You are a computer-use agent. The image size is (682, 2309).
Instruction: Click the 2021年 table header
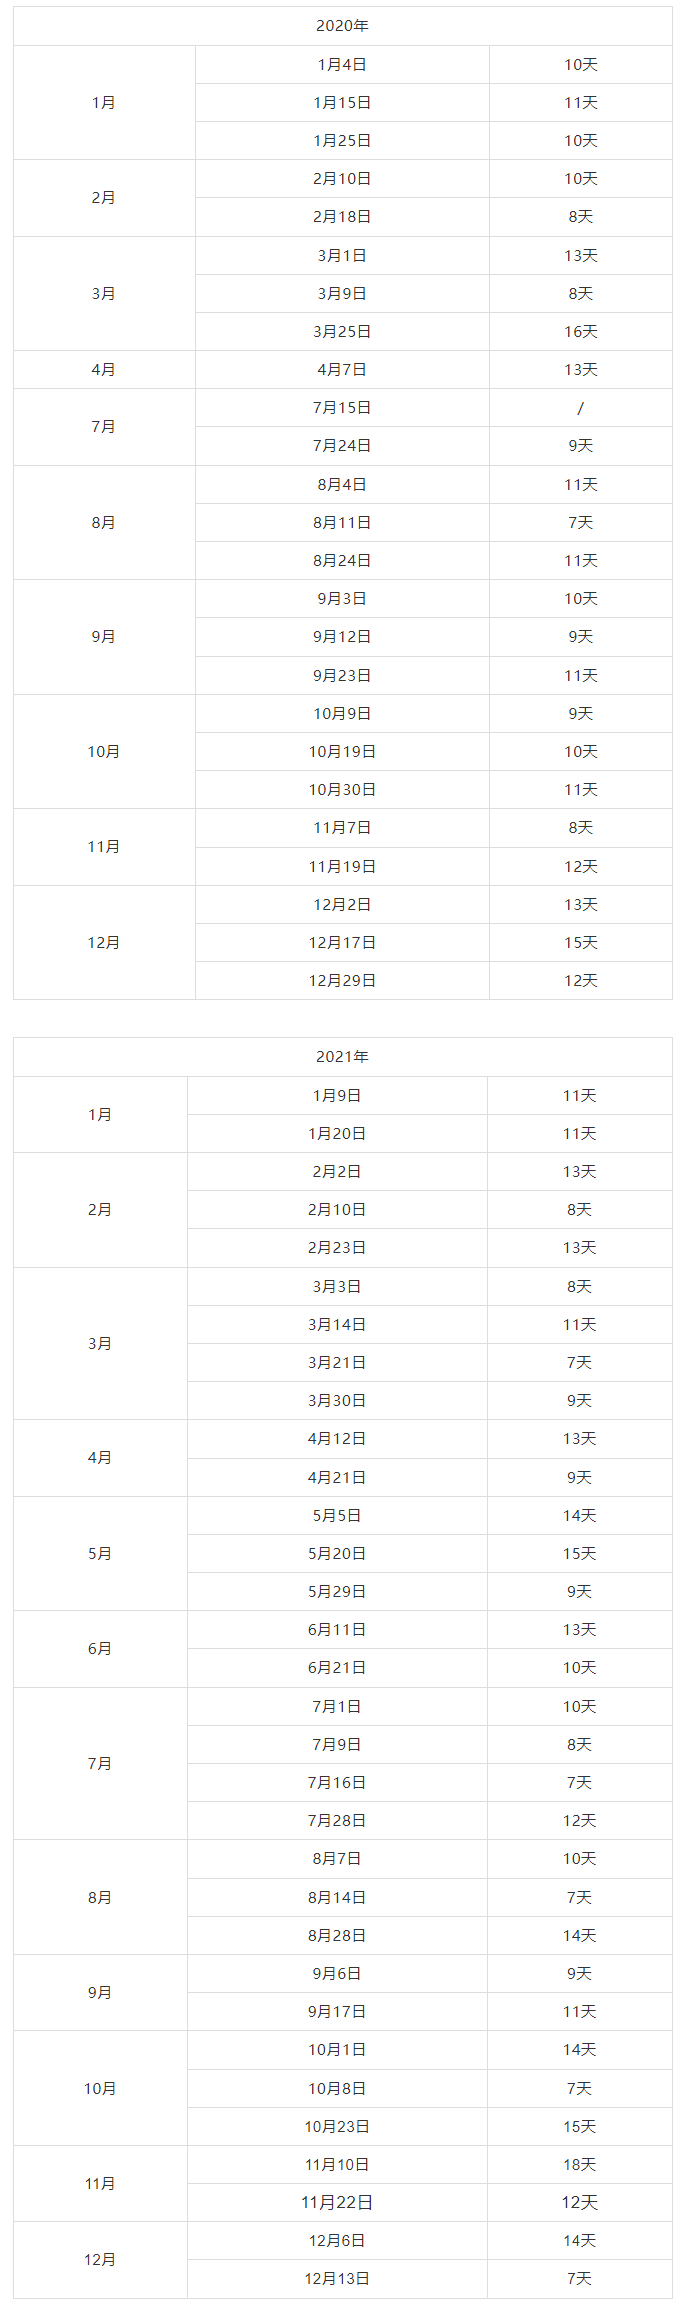click(342, 1057)
